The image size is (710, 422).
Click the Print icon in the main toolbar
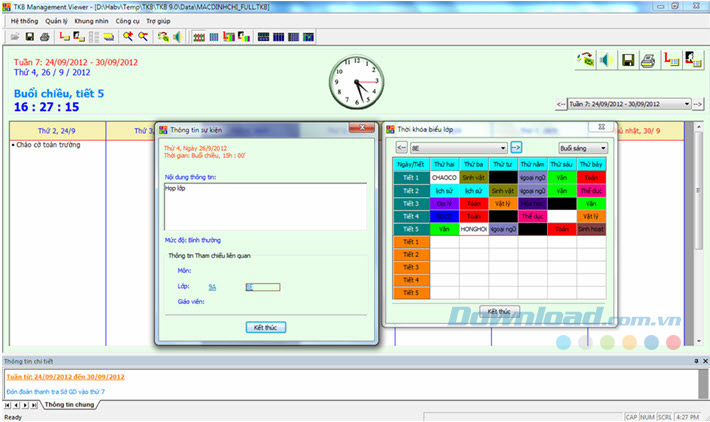pyautogui.click(x=44, y=37)
